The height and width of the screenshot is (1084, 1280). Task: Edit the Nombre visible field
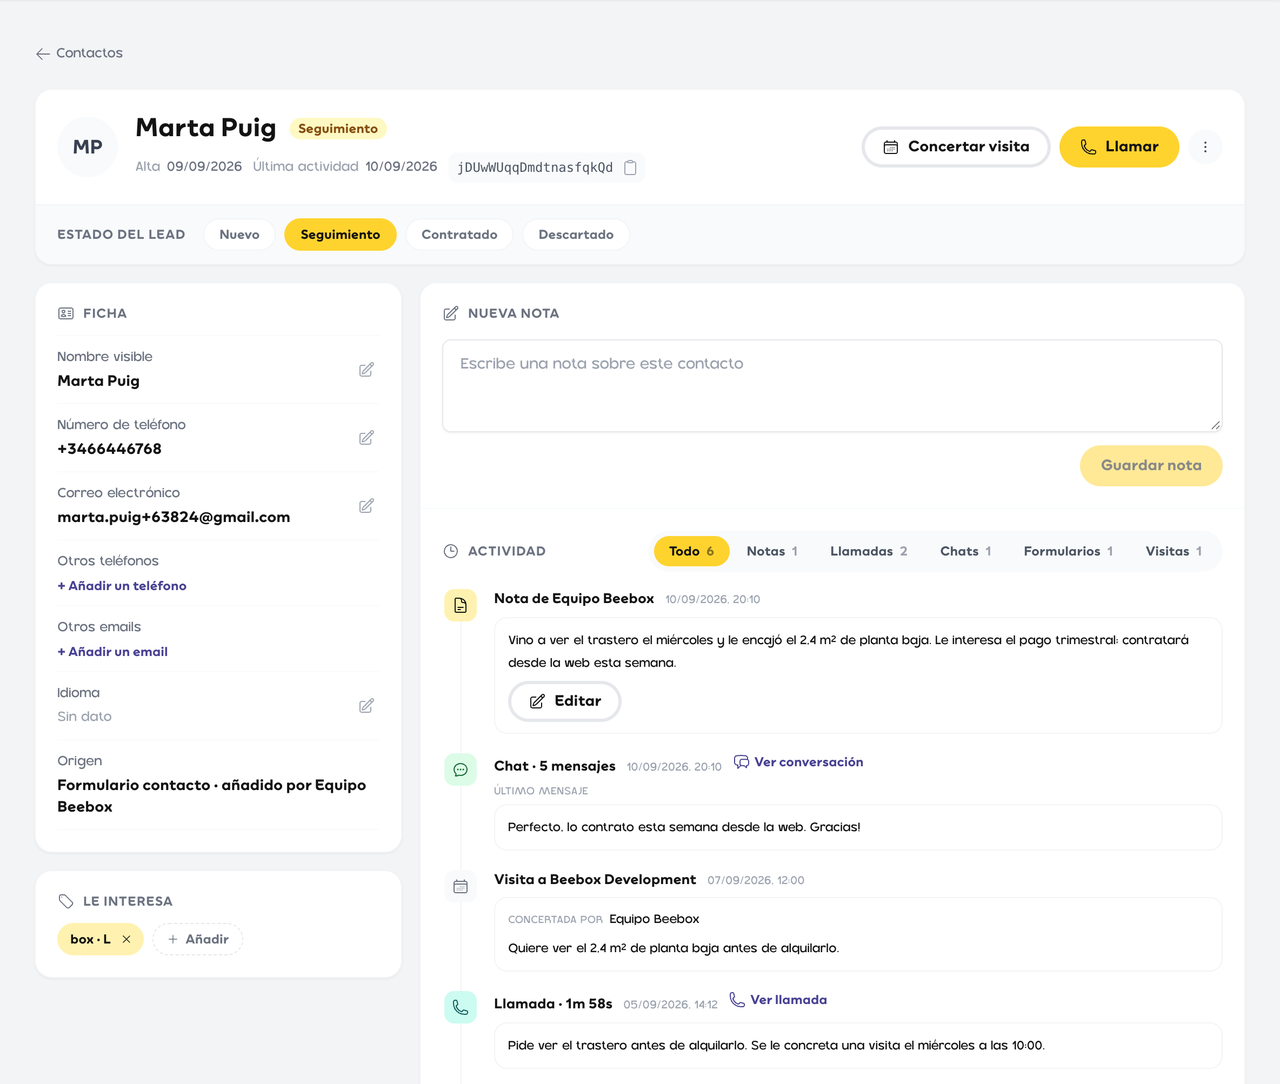tap(366, 370)
